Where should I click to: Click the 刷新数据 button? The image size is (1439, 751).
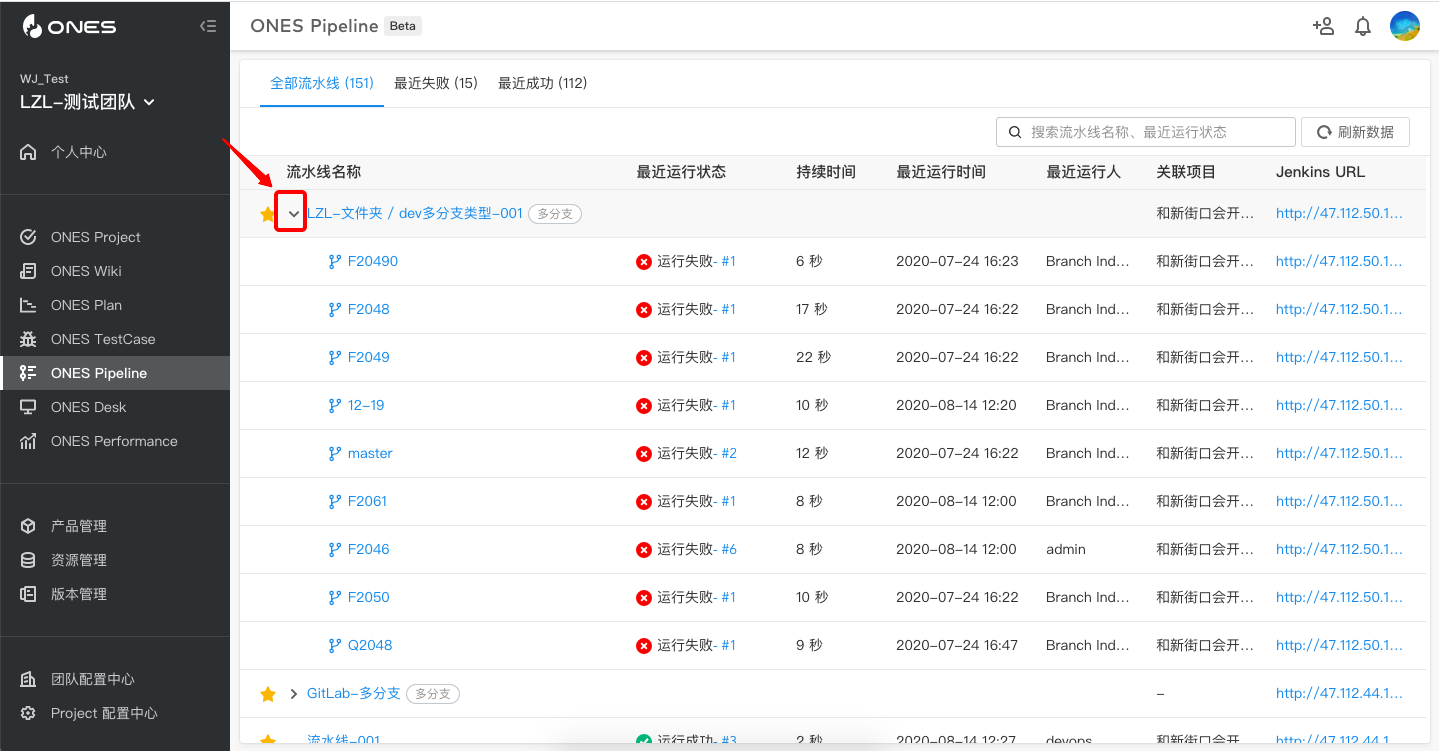pyautogui.click(x=1355, y=132)
